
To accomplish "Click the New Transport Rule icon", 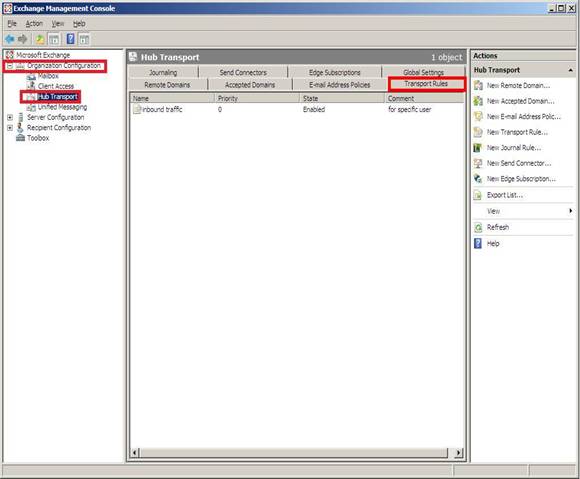I will (478, 132).
